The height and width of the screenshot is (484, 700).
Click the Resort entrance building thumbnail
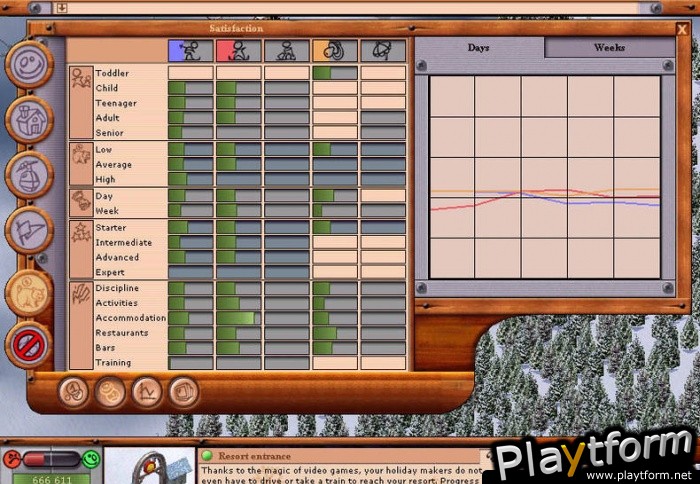[x=149, y=466]
